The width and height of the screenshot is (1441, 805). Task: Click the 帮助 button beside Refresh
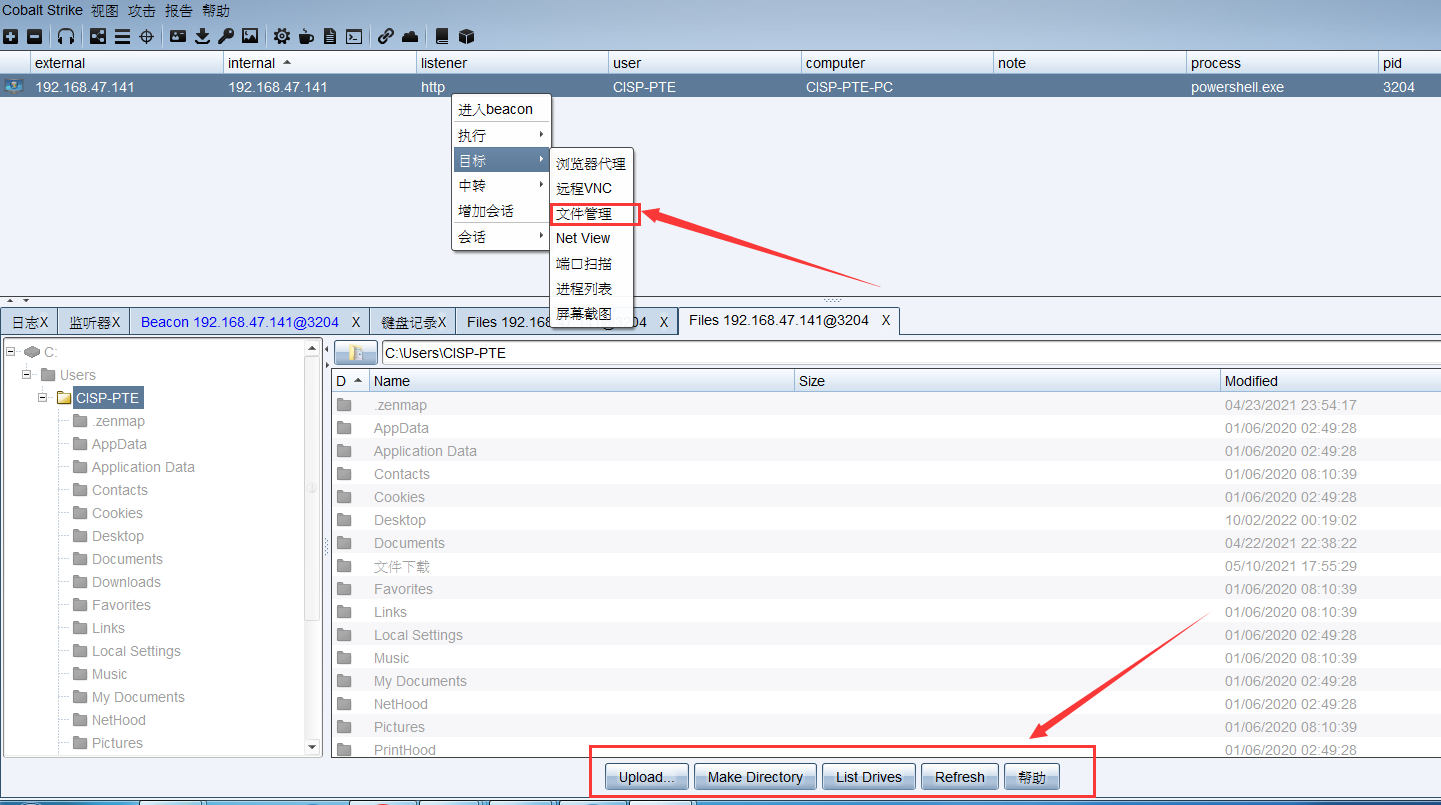pyautogui.click(x=1032, y=777)
